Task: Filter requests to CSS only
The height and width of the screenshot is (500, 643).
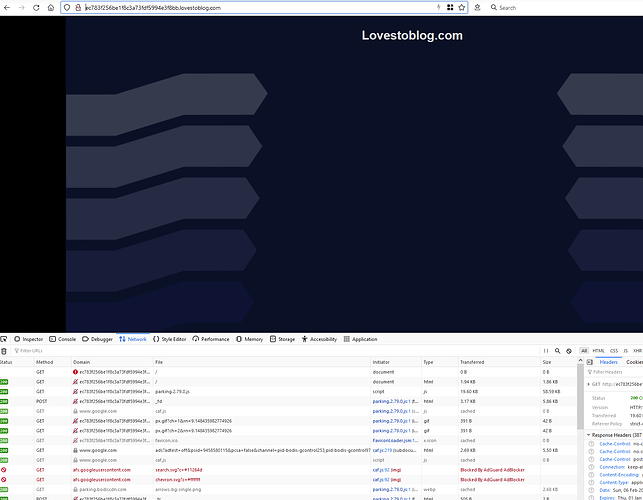Action: 614,351
